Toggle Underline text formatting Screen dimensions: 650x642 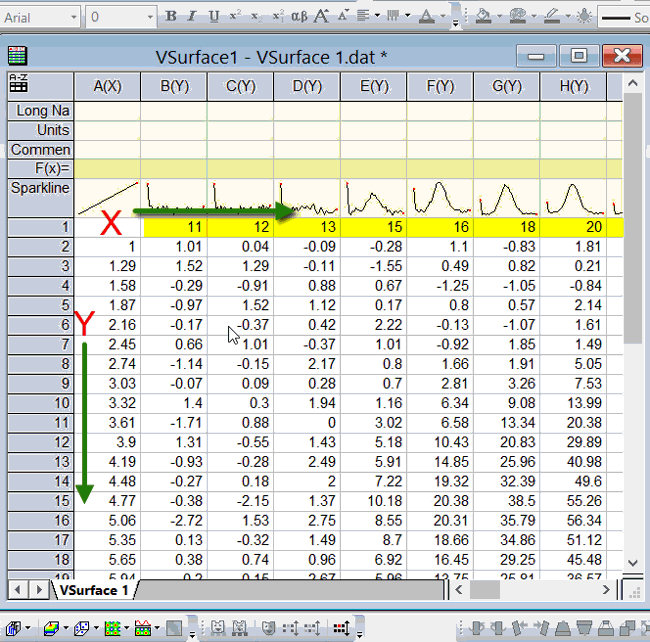pos(214,16)
